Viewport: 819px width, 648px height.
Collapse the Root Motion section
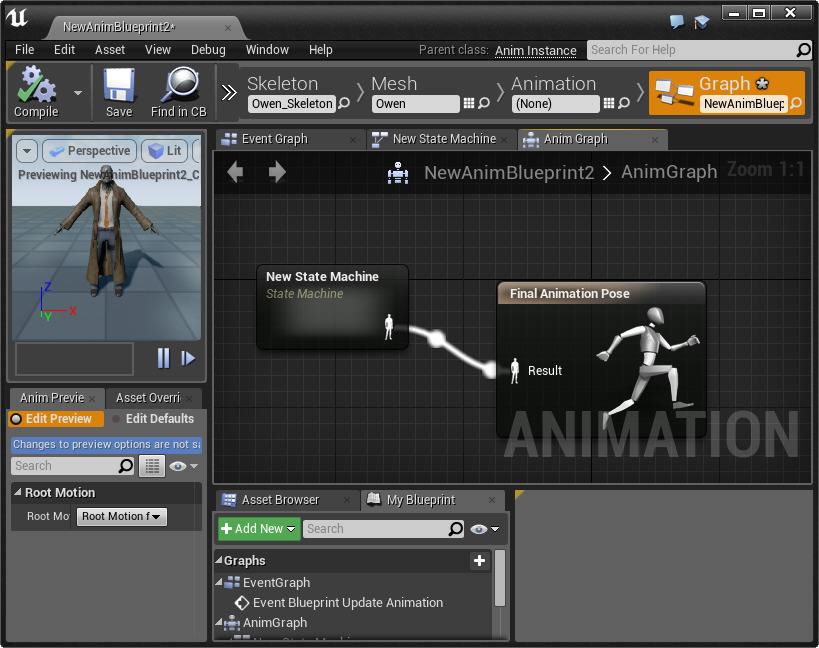click(18, 493)
